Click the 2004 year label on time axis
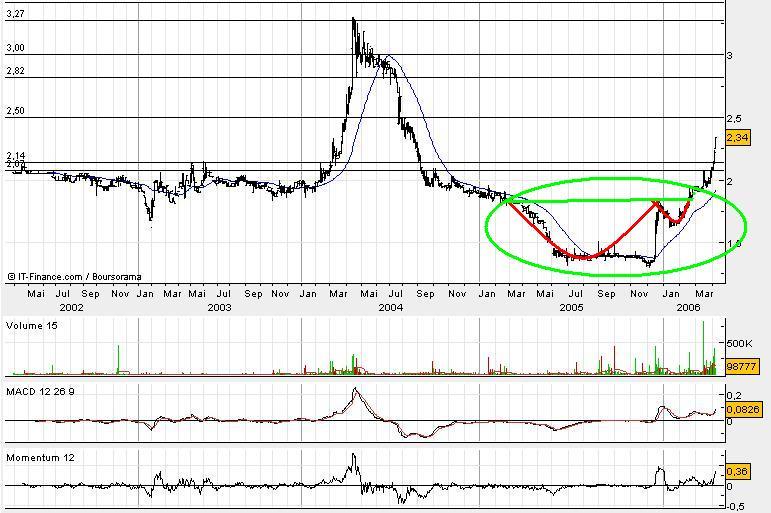 [391, 307]
